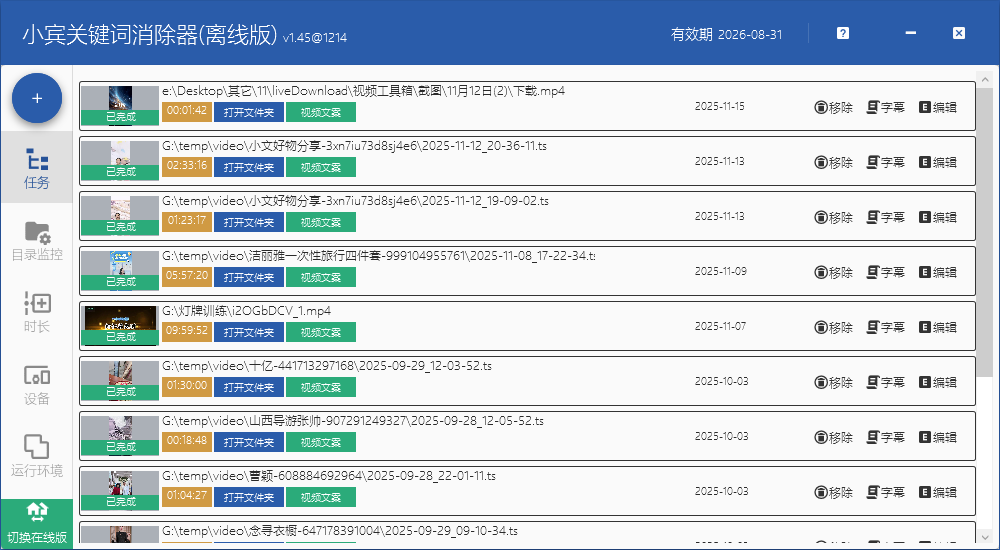Viewport: 1000px width, 550px height.
Task: Open 字幕 for the 灯牌训练 video
Action: (x=886, y=327)
